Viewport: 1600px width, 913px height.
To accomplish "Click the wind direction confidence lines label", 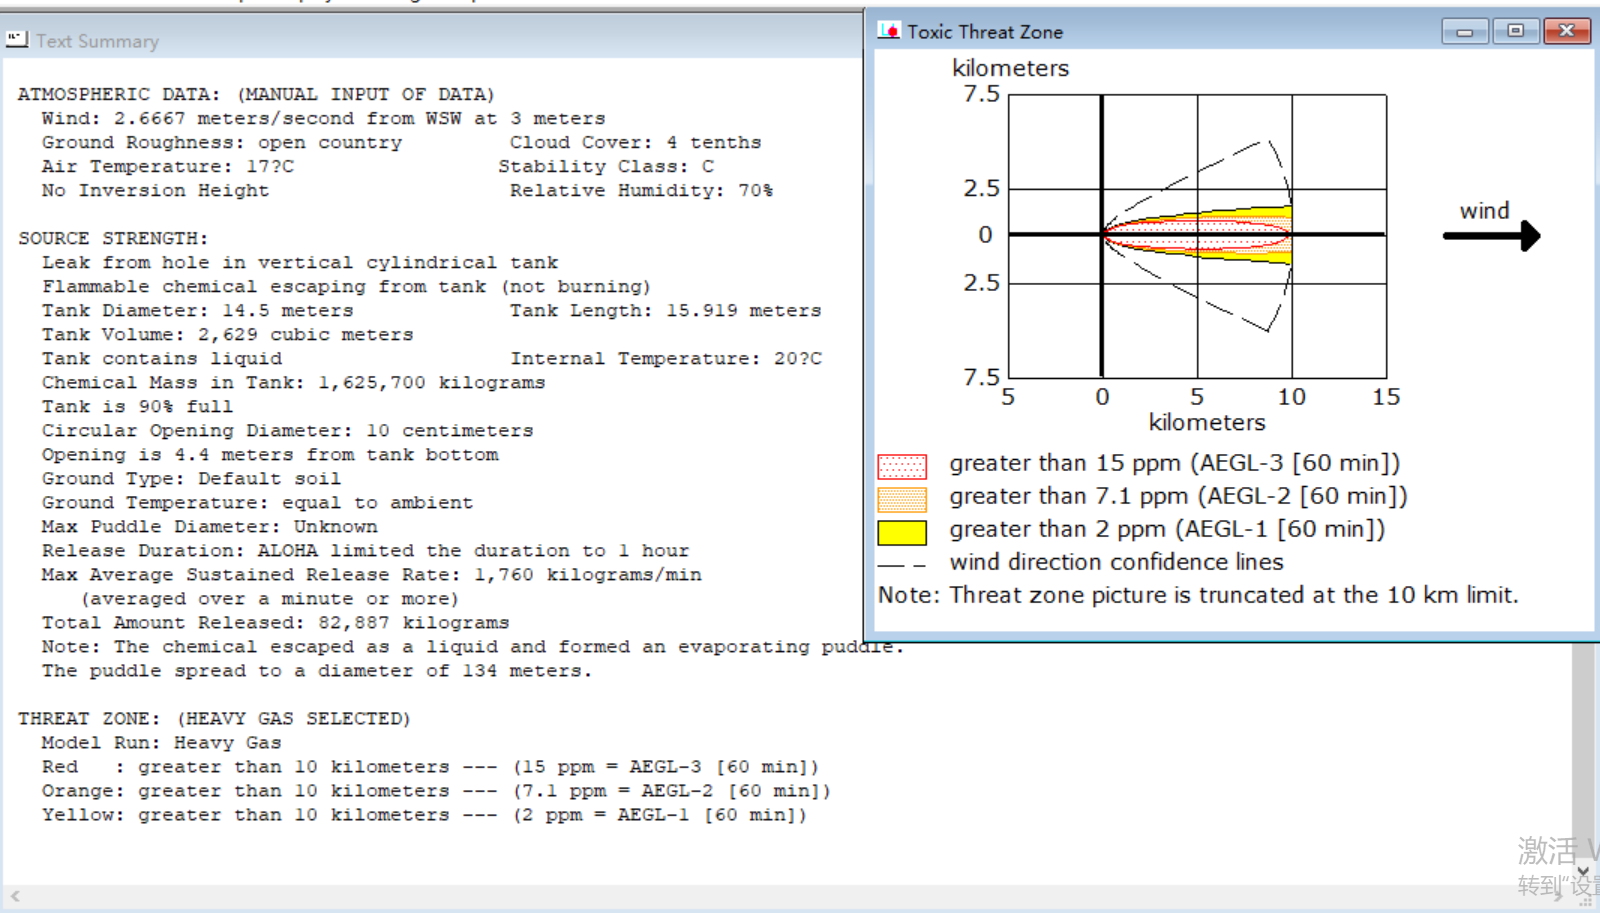I will click(1116, 562).
